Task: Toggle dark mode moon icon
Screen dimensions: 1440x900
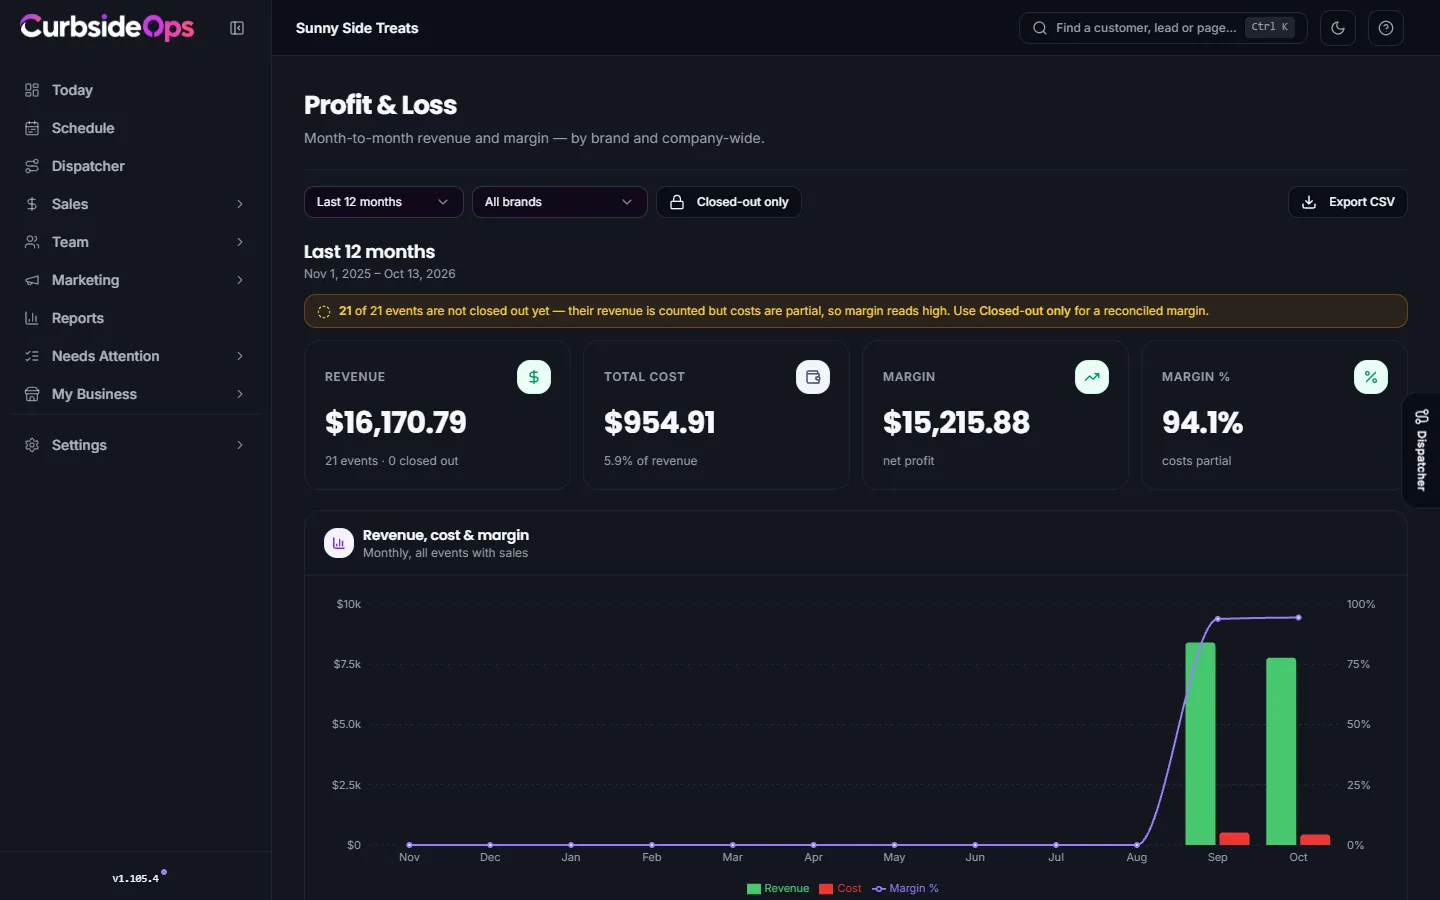Action: [1338, 28]
